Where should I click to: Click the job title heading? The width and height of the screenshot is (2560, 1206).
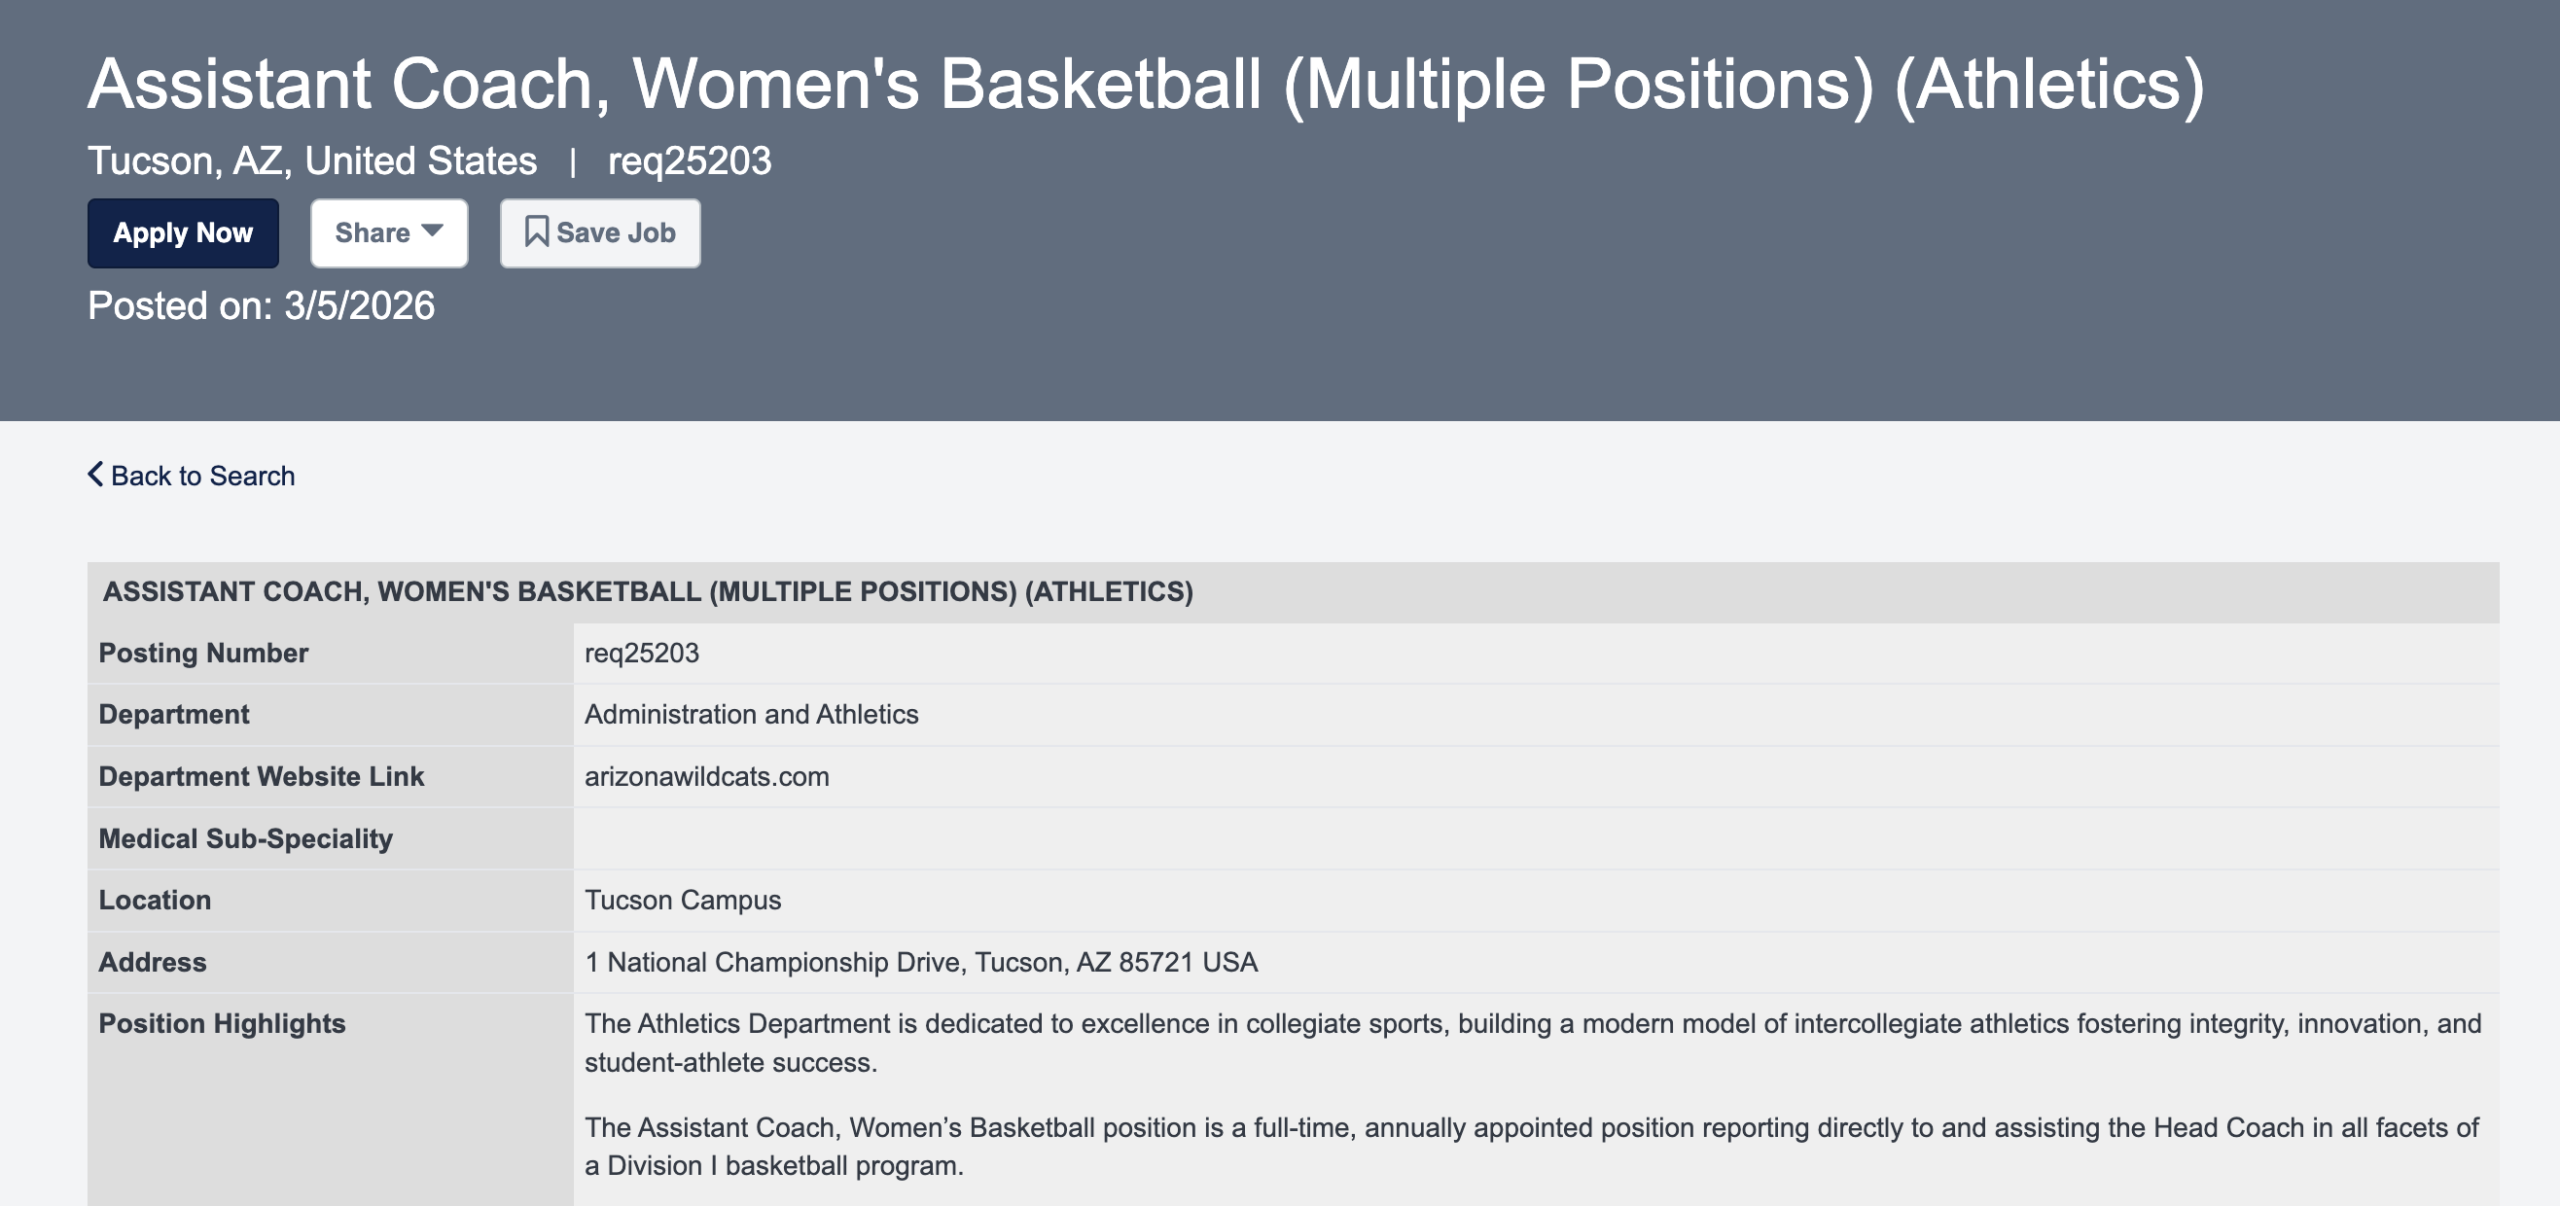pyautogui.click(x=1145, y=84)
